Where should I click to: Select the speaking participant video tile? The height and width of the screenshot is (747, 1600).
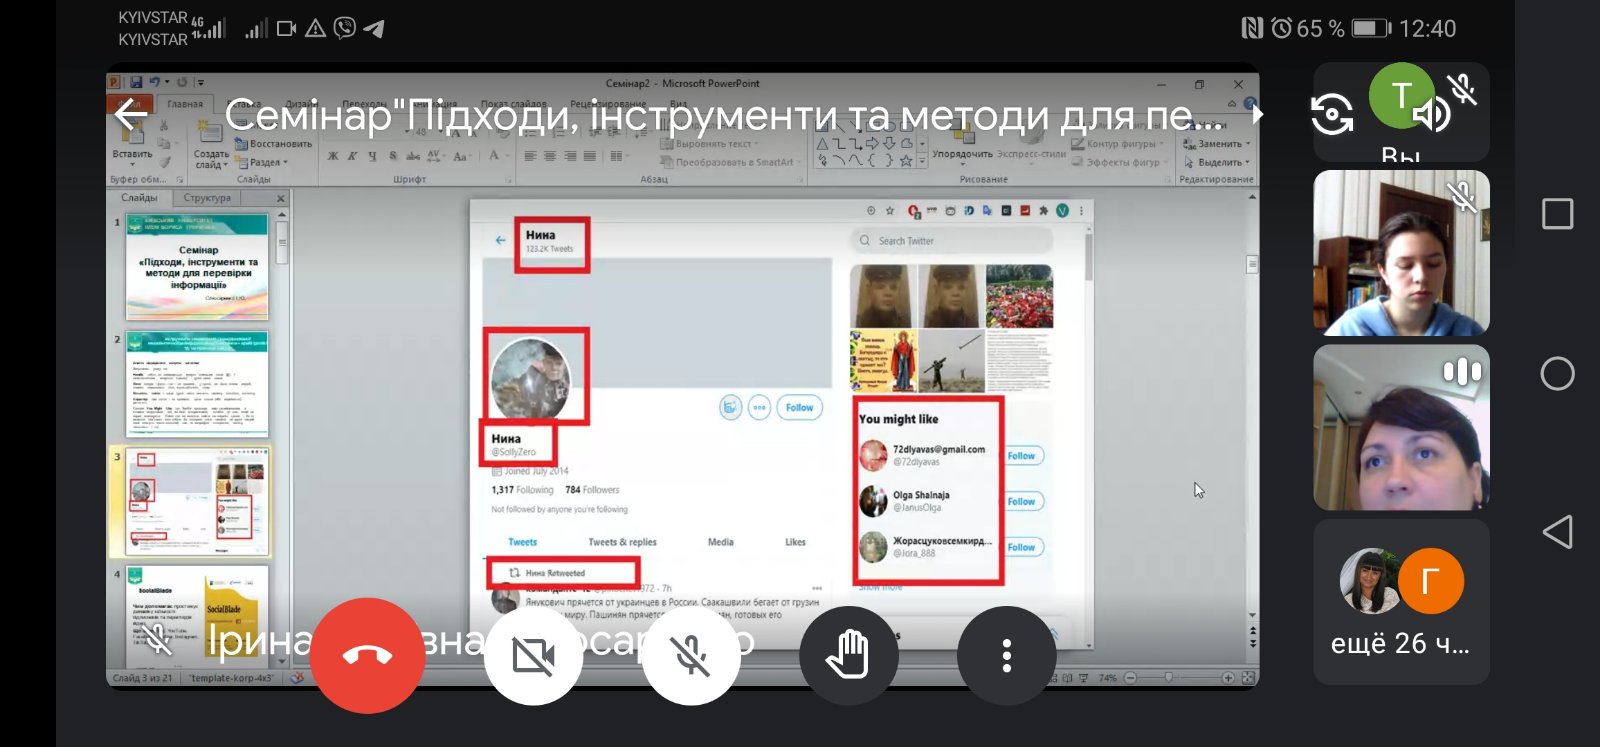tap(1400, 427)
